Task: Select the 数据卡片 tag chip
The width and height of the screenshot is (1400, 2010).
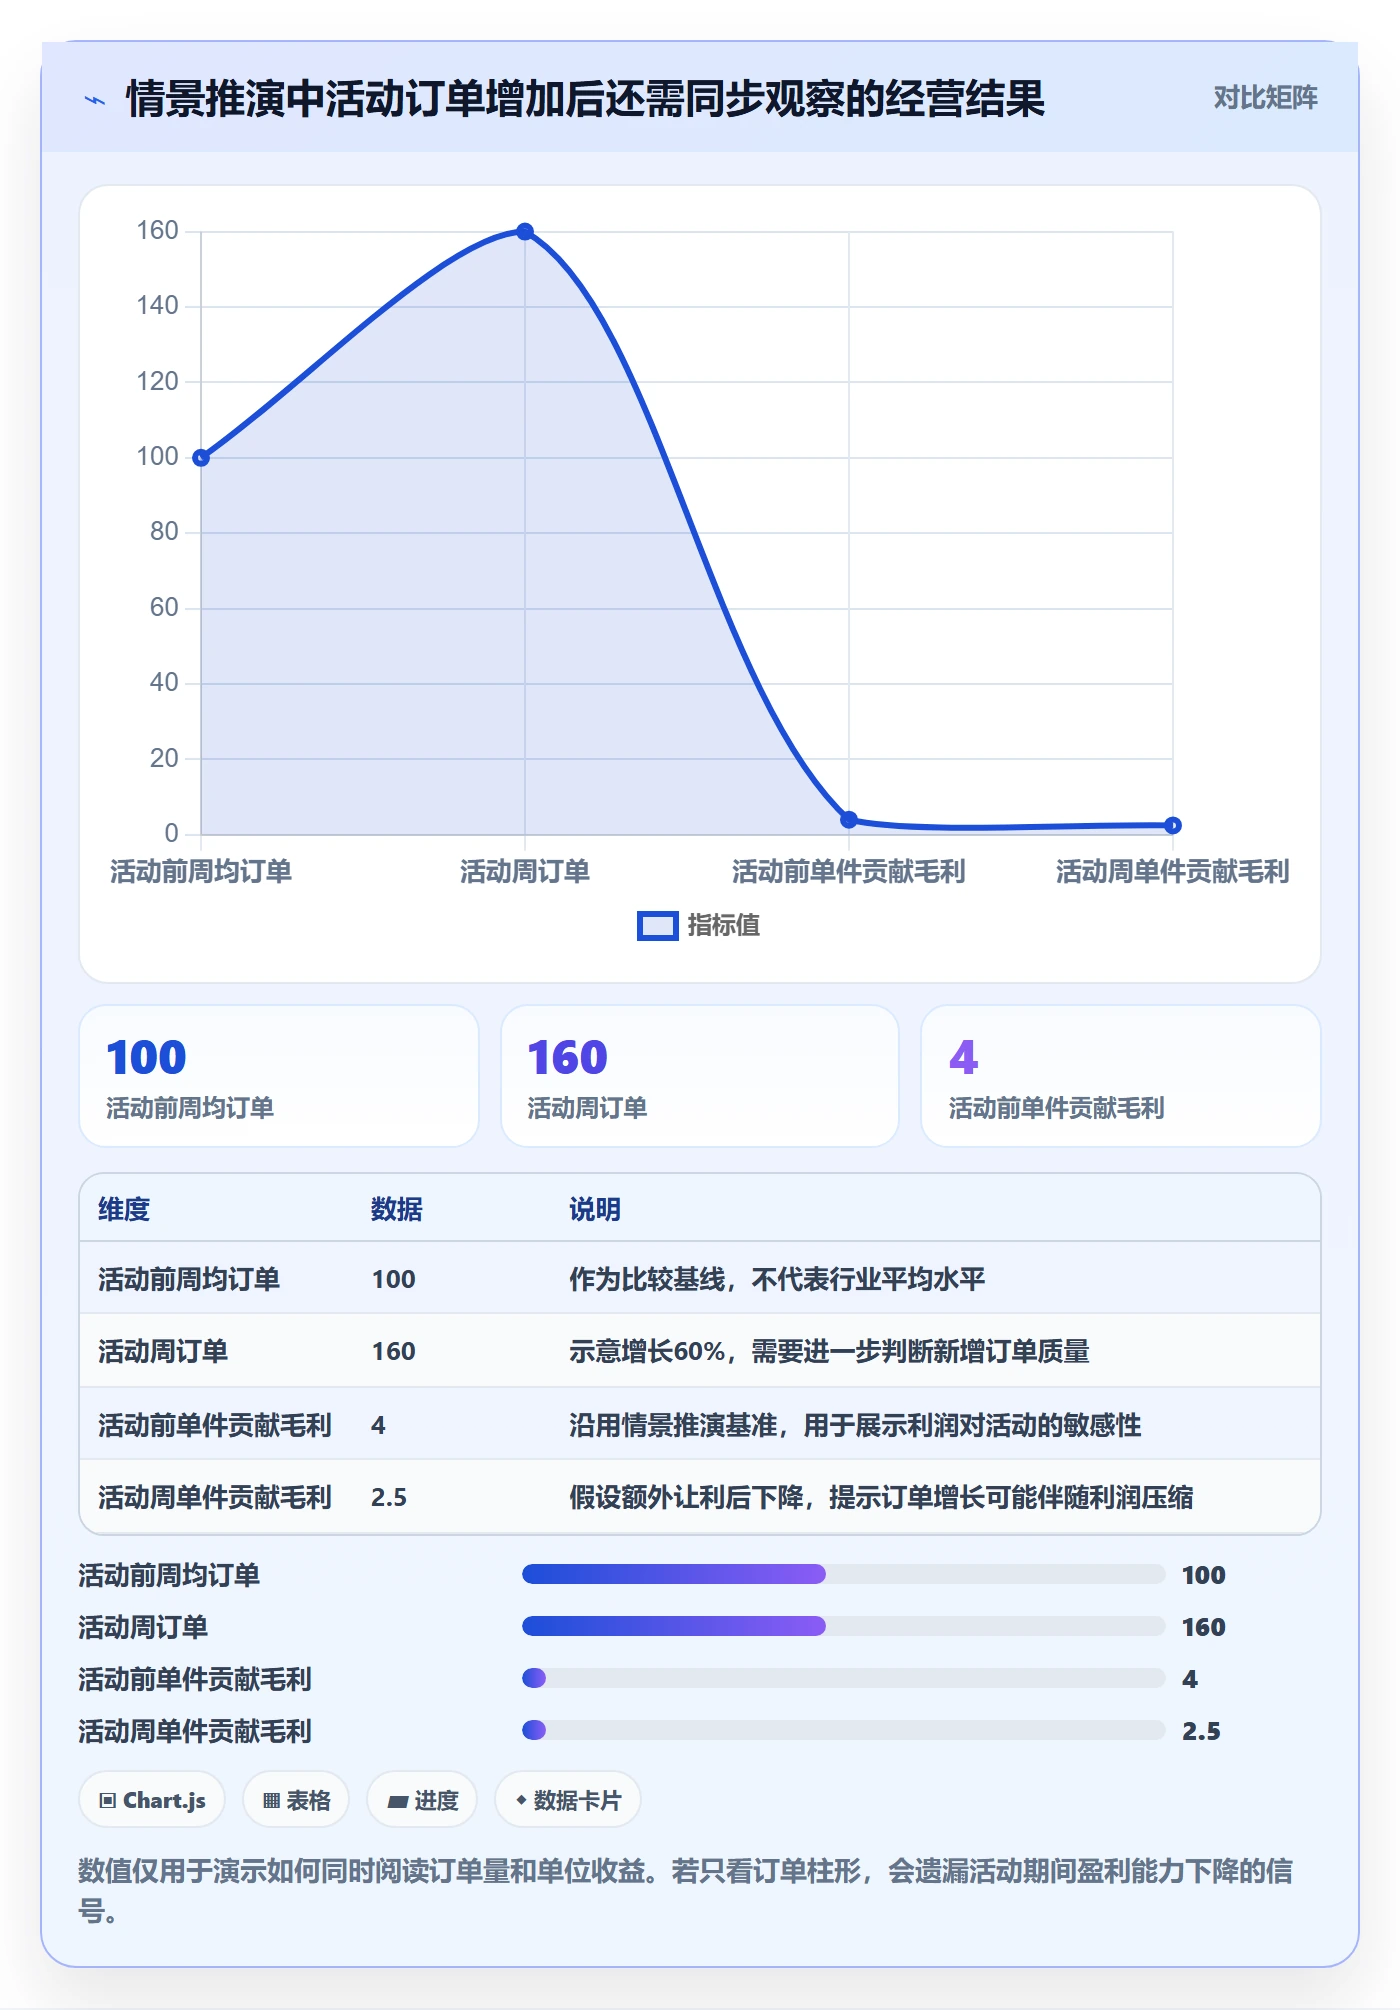Action: [x=568, y=1800]
